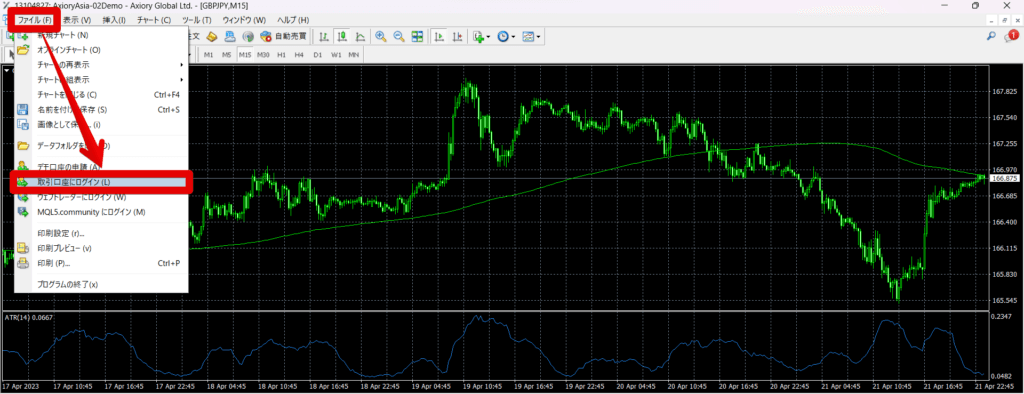Screen dimensions: 1024x394
Task: Click the tile windows icon
Action: click(417, 37)
